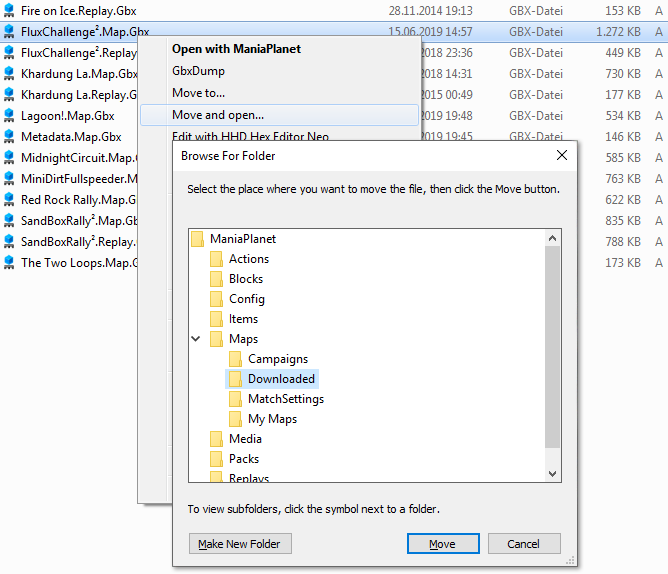
Task: Select the Campaigns folder label
Action: (278, 359)
